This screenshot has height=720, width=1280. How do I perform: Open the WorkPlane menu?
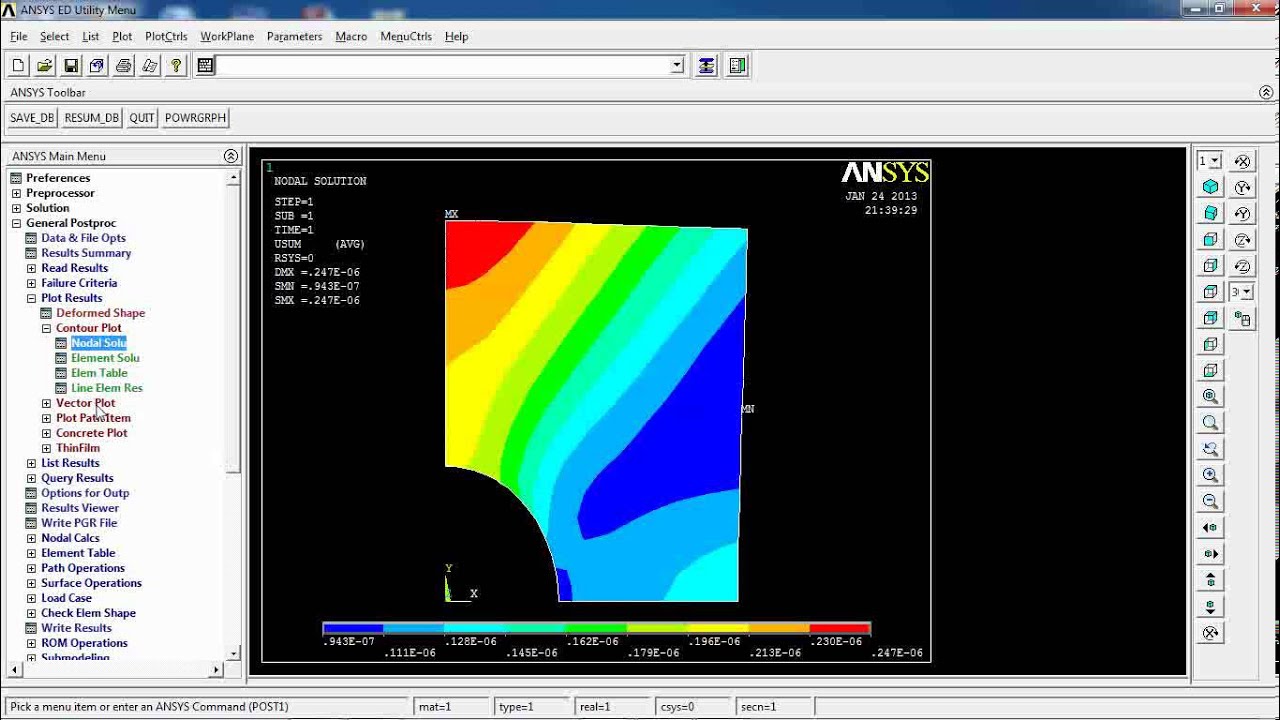click(x=227, y=36)
